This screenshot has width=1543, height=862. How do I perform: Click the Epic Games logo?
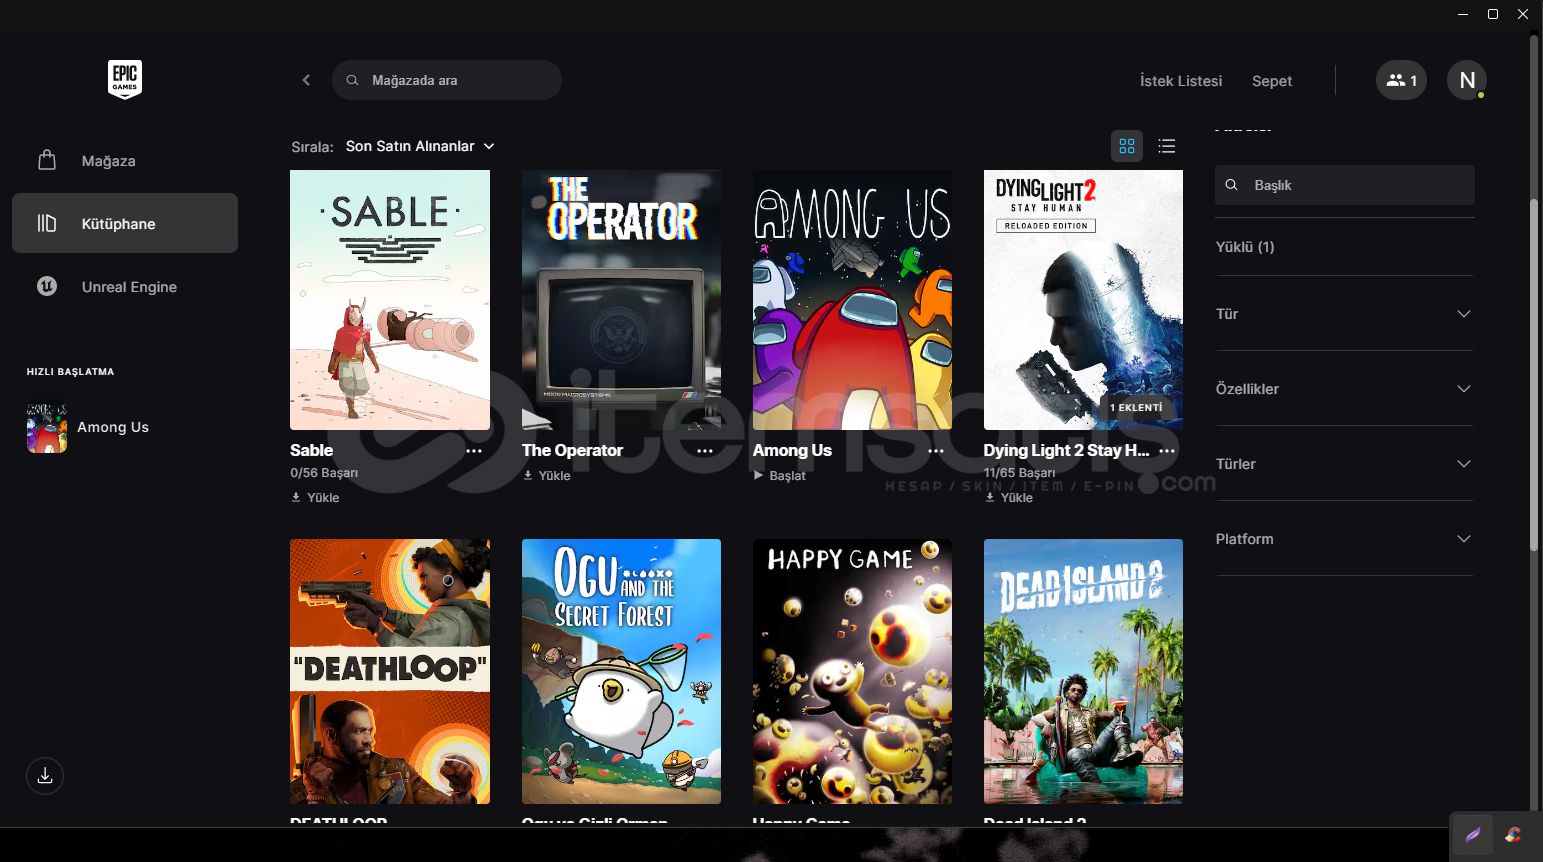[x=125, y=79]
